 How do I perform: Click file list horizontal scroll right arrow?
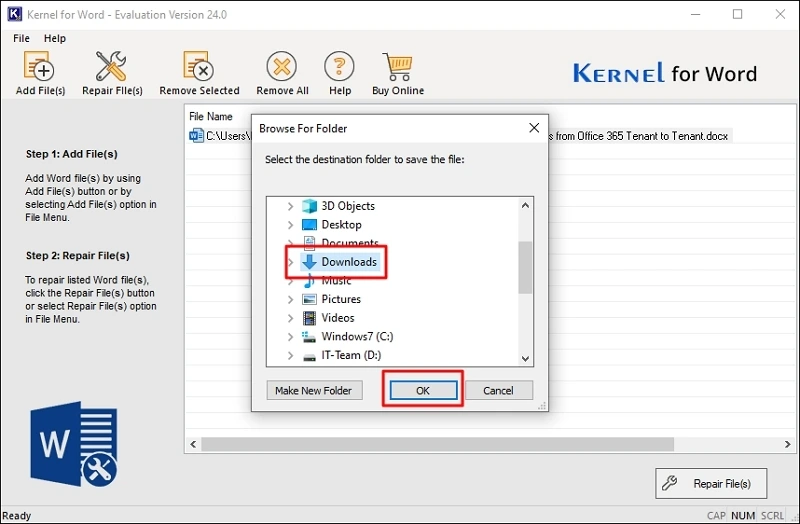787,444
